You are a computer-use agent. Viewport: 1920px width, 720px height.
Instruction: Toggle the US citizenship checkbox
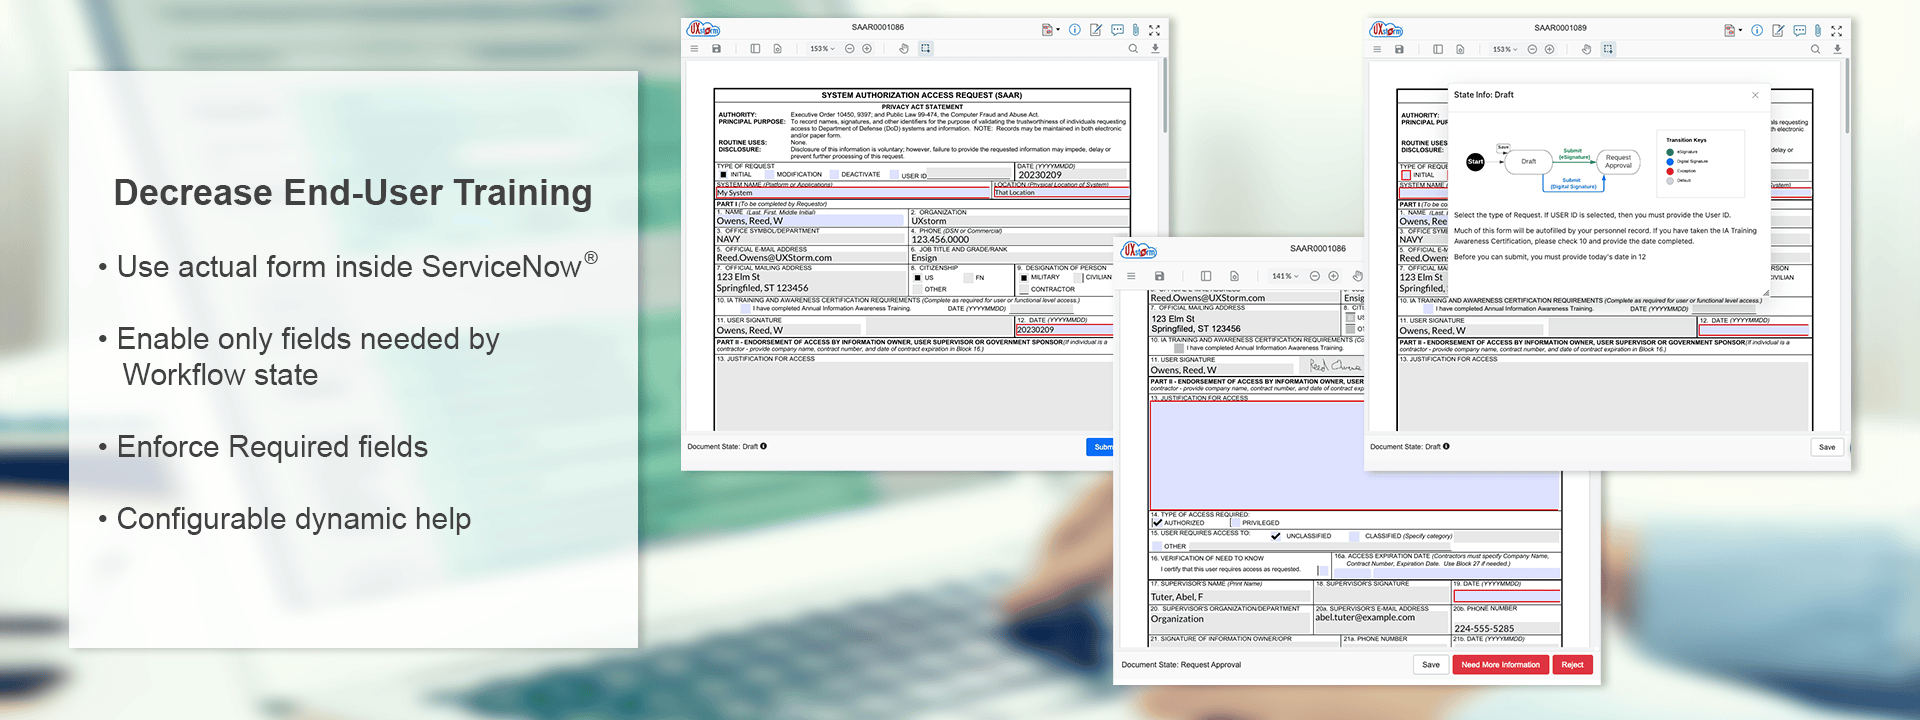pyautogui.click(x=917, y=278)
